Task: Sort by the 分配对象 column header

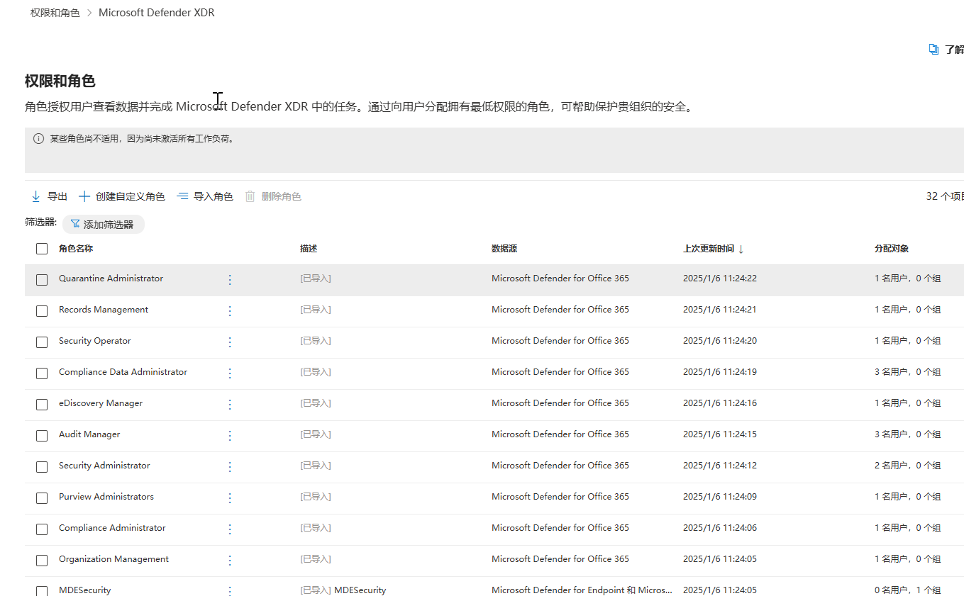Action: [891, 248]
